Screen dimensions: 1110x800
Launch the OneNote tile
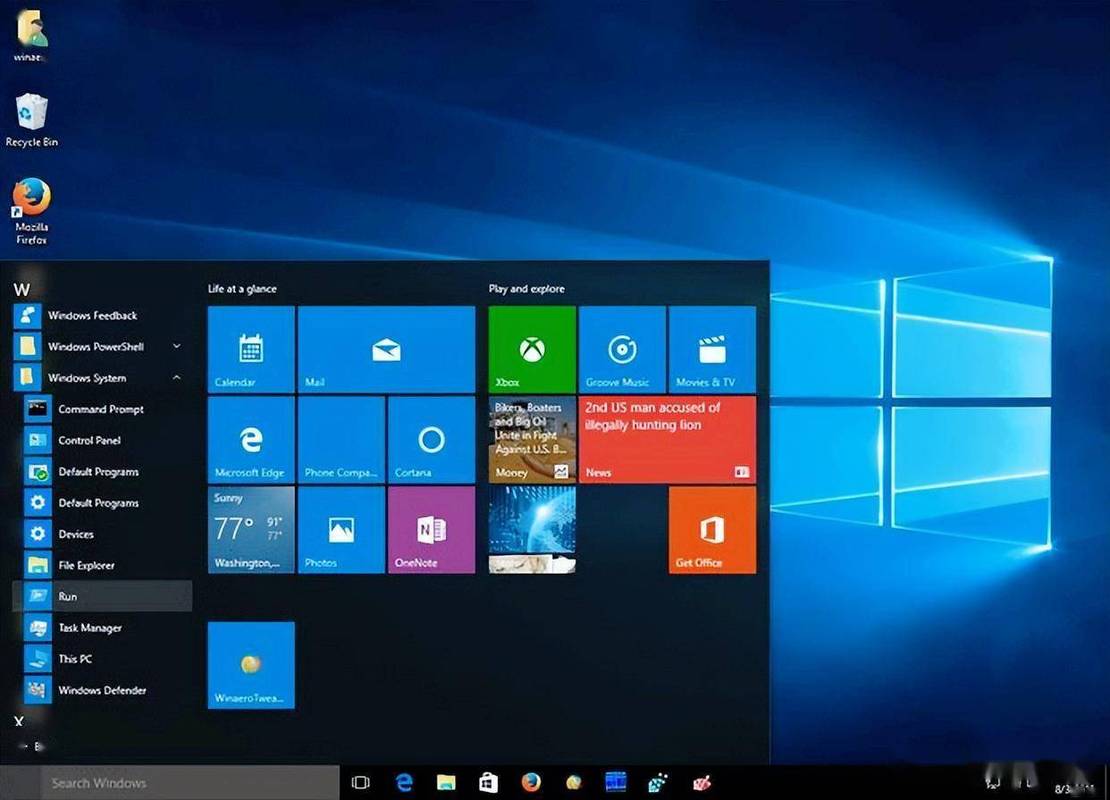pos(430,528)
